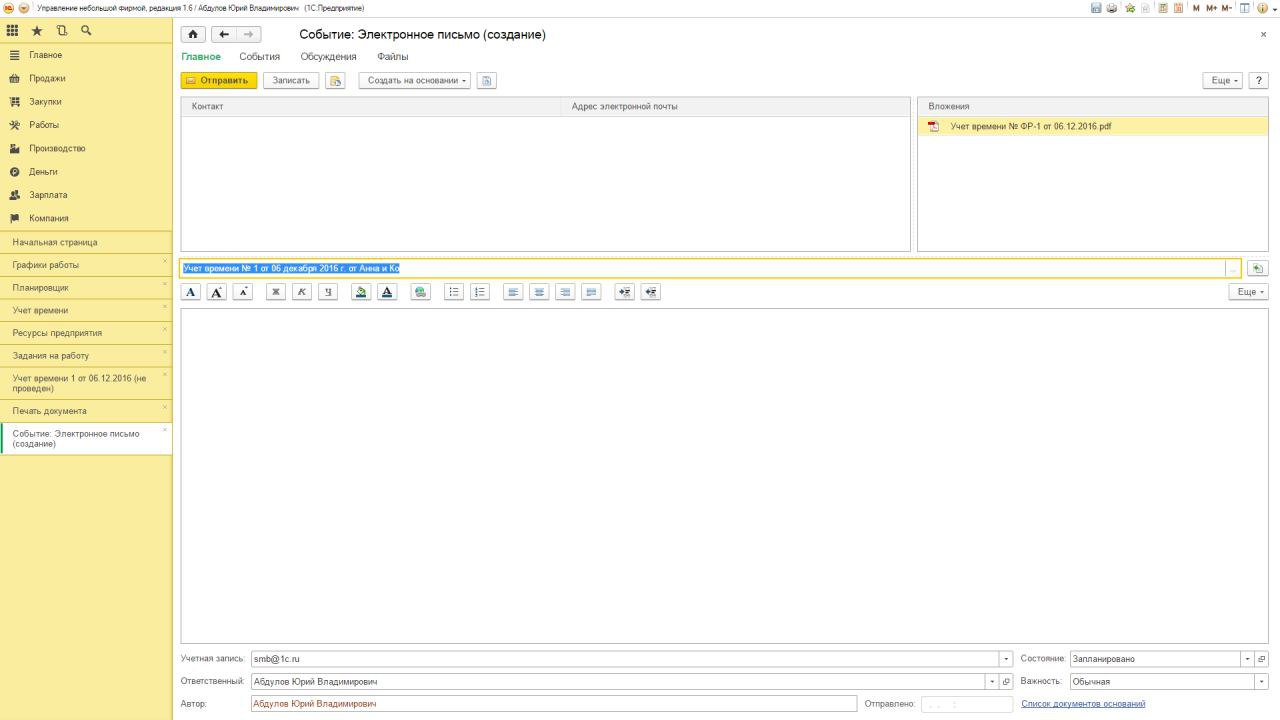This screenshot has height=720, width=1280.
Task: Click inside the email body editor
Action: click(724, 475)
